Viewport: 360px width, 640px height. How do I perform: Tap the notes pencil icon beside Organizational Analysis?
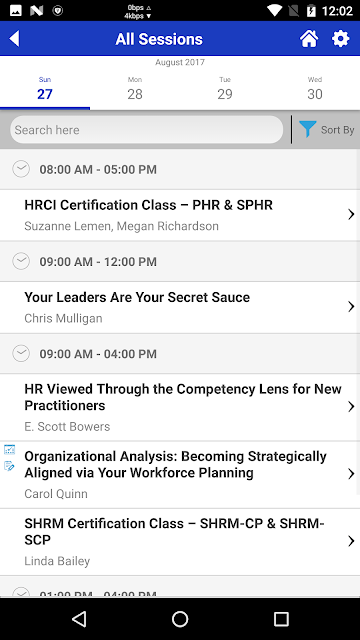tap(9, 466)
